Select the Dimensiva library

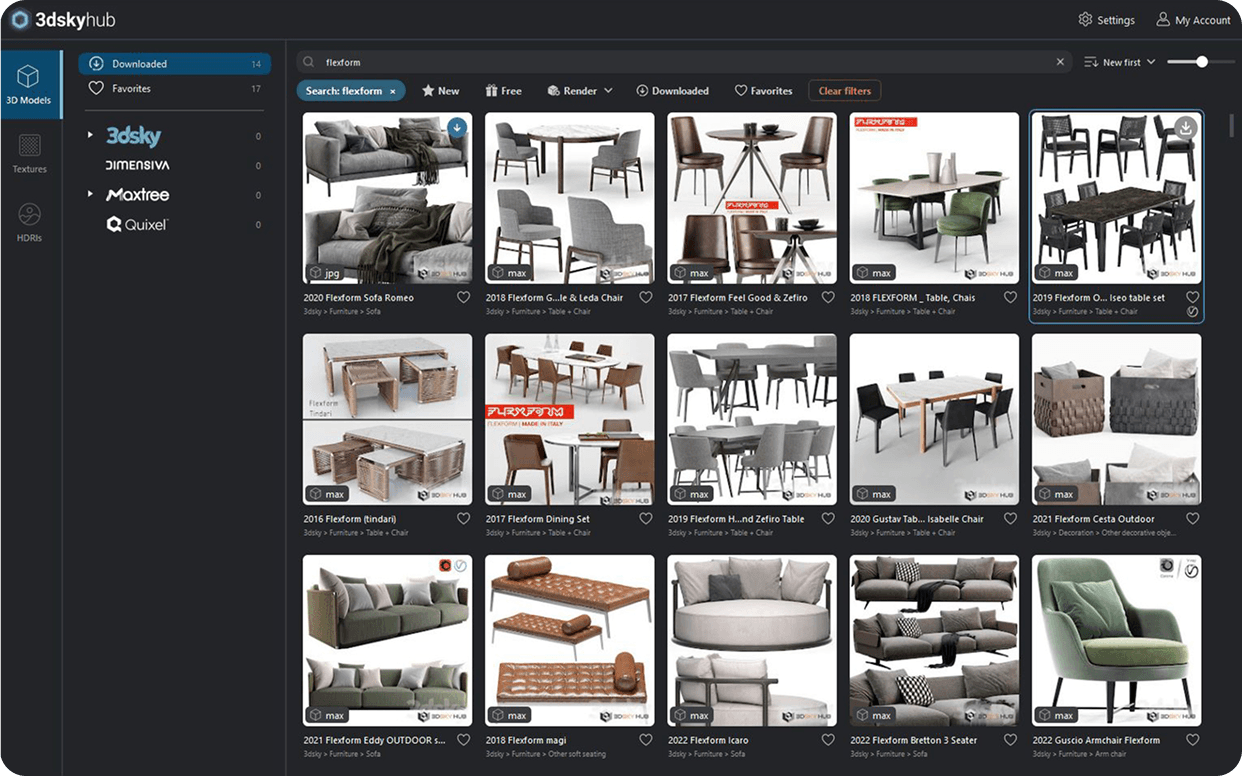[x=138, y=165]
